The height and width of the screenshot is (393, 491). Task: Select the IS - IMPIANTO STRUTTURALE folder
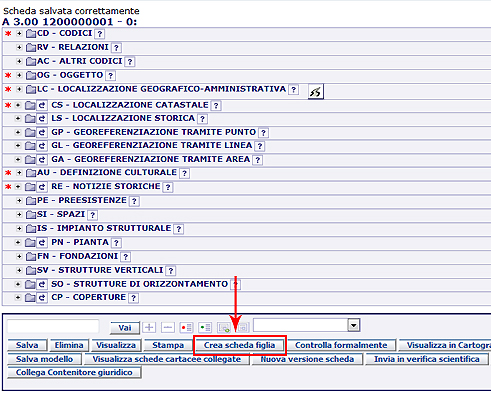coord(31,228)
